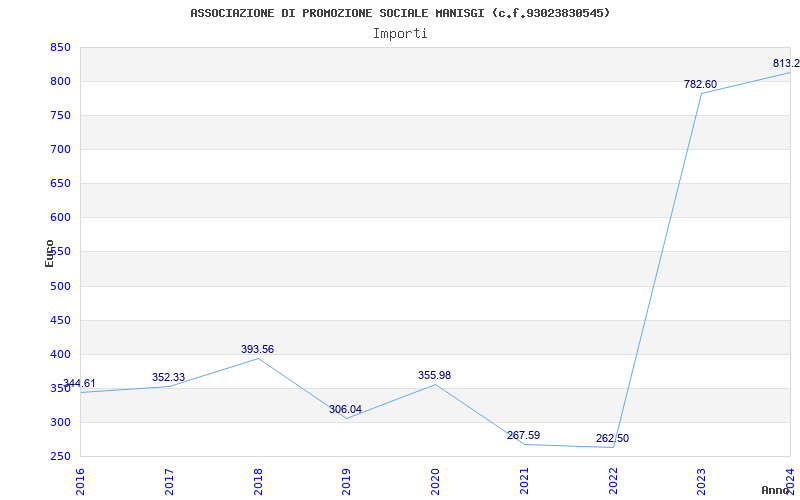Click the chart title ASSOCIAZIONE DI PROMOZIONE SOCIALE MANISGI

400,13
